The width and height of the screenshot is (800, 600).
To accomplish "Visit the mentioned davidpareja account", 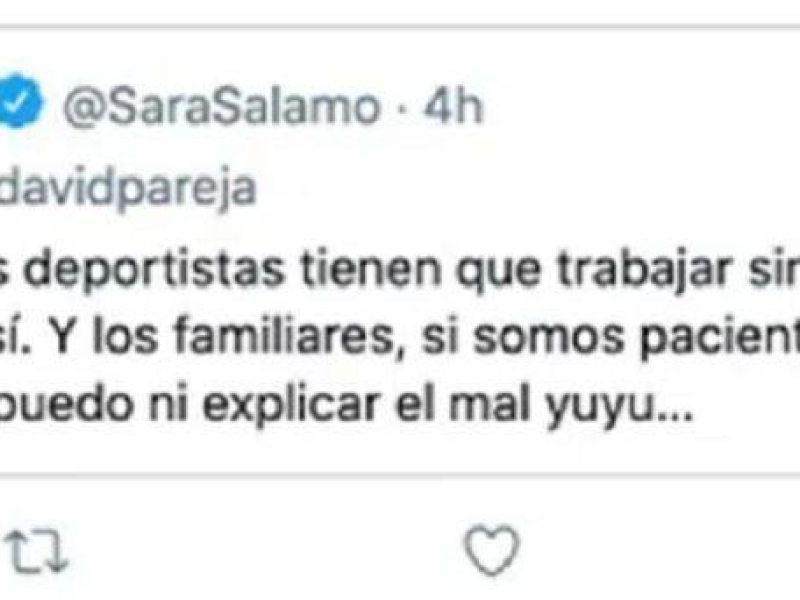I will pyautogui.click(x=128, y=189).
